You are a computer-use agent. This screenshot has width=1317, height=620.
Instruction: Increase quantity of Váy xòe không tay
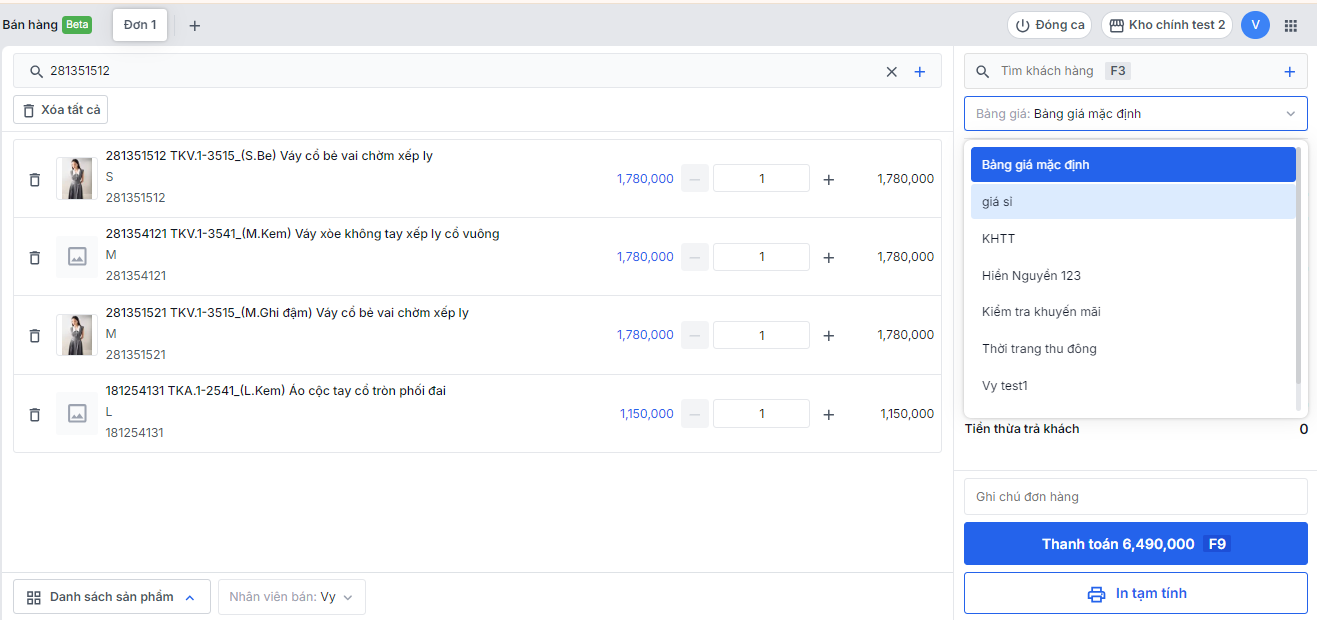pos(828,258)
